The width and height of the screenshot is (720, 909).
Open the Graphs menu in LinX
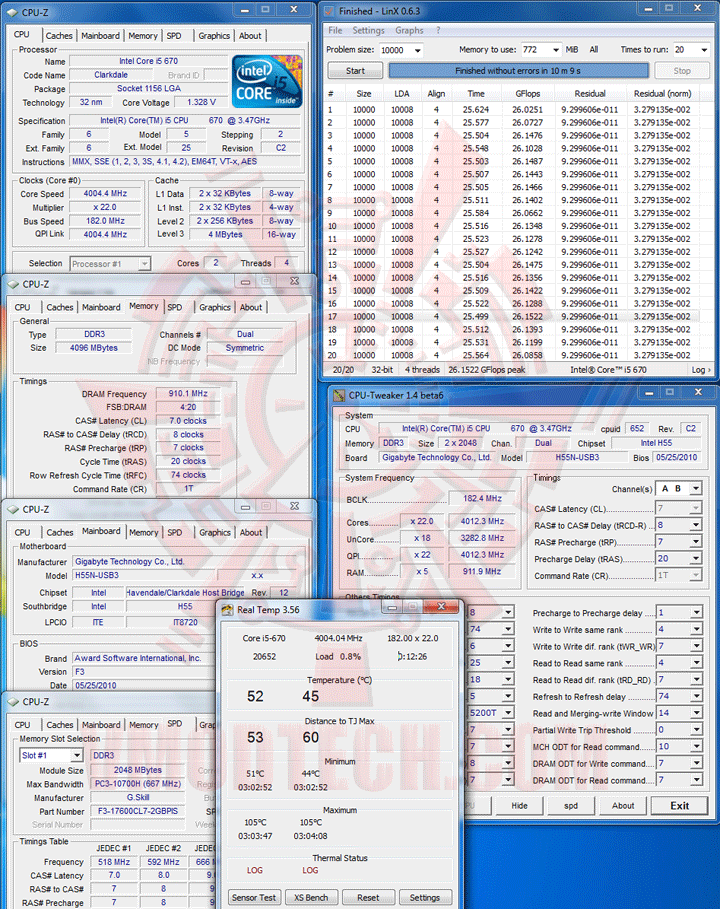coord(409,30)
